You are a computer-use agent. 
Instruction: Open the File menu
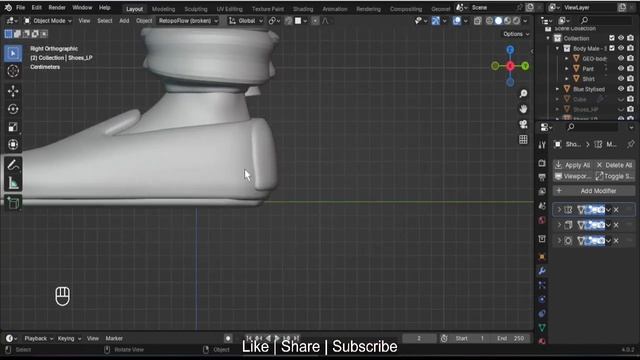(20, 8)
